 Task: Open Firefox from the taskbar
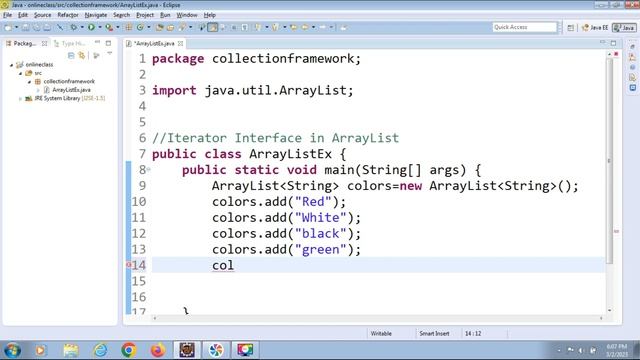click(x=158, y=350)
